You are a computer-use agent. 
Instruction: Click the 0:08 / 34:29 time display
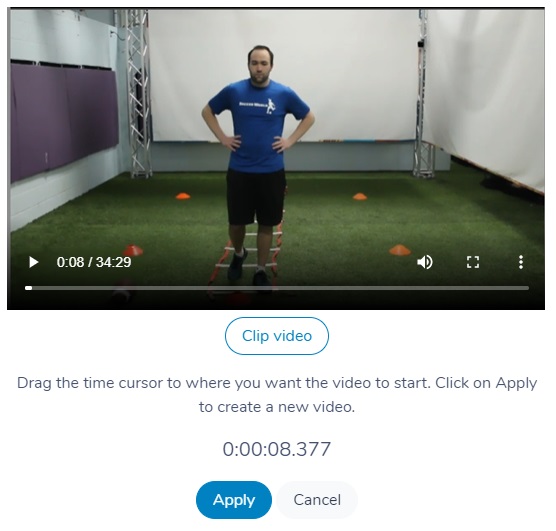tap(94, 262)
